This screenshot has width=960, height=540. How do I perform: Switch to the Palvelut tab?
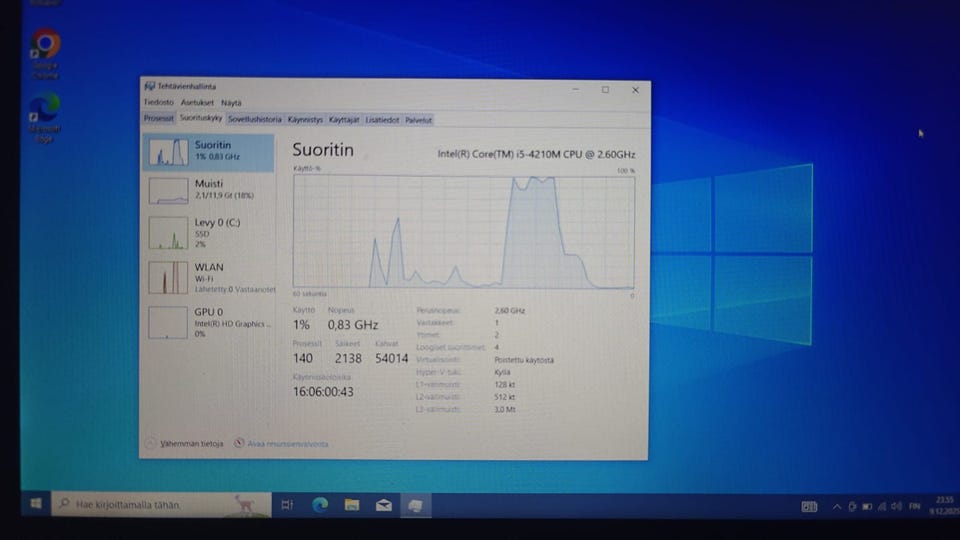coord(418,120)
